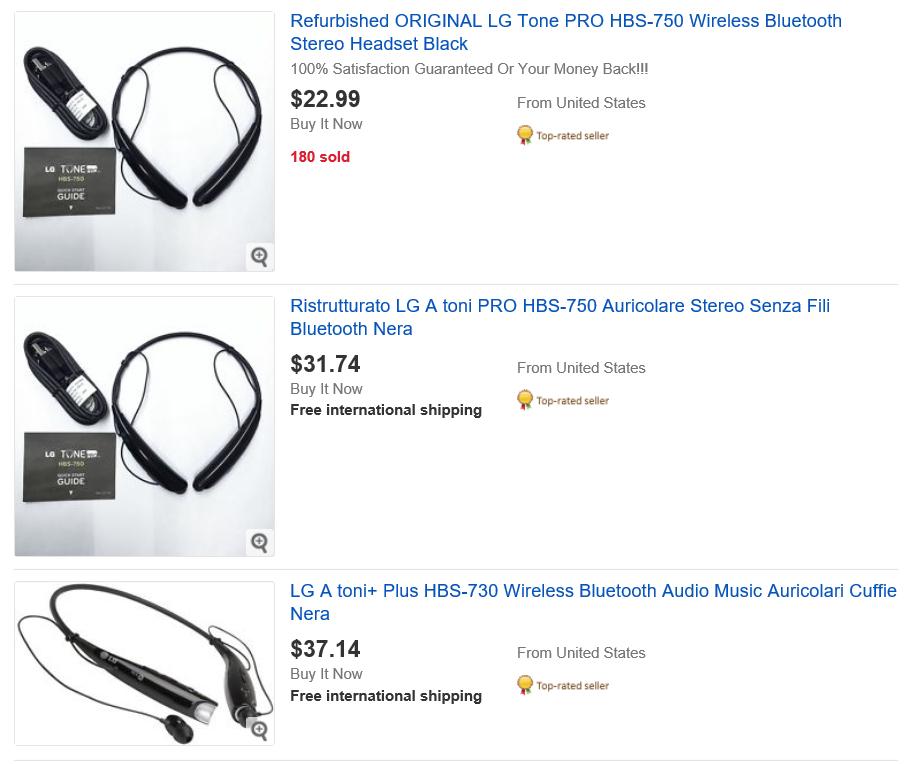Click the red 180 sold text
This screenshot has width=914, height=764.
320,157
